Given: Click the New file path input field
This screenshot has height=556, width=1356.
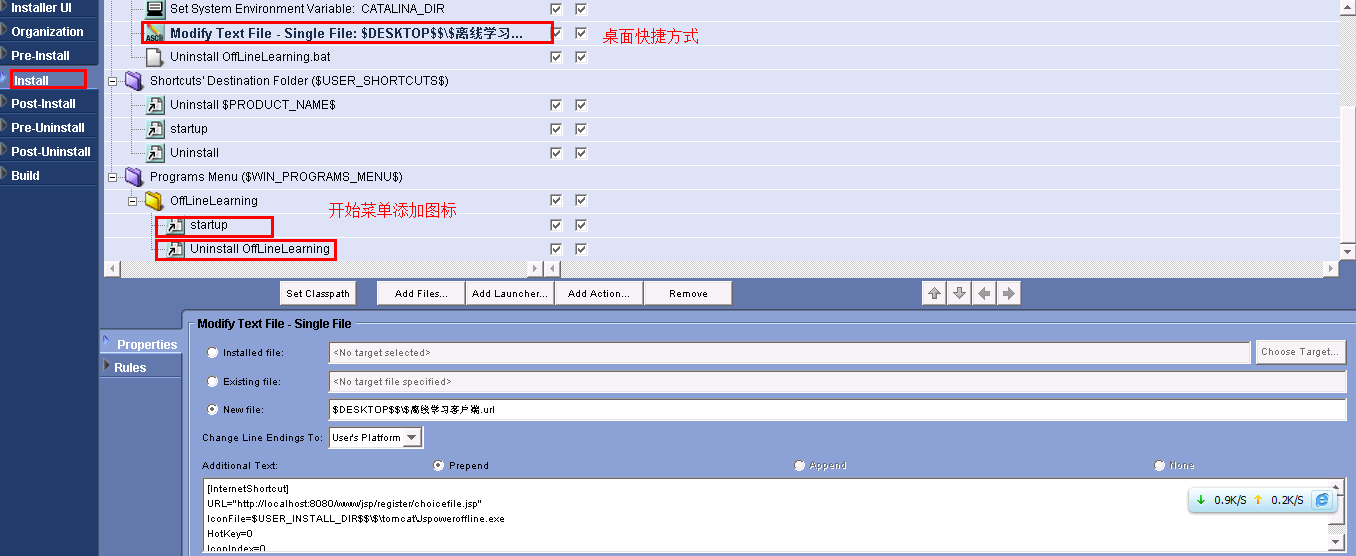Looking at the screenshot, I should coord(838,410).
